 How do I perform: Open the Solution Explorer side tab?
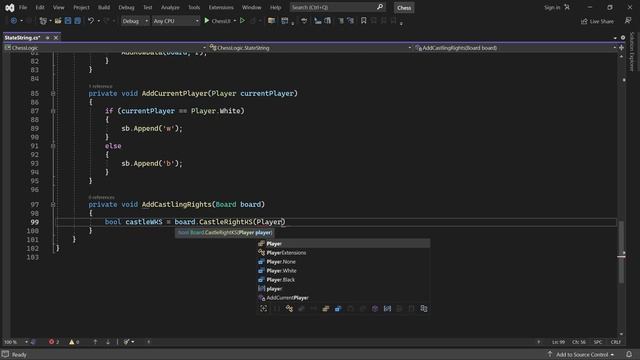pyautogui.click(x=632, y=52)
